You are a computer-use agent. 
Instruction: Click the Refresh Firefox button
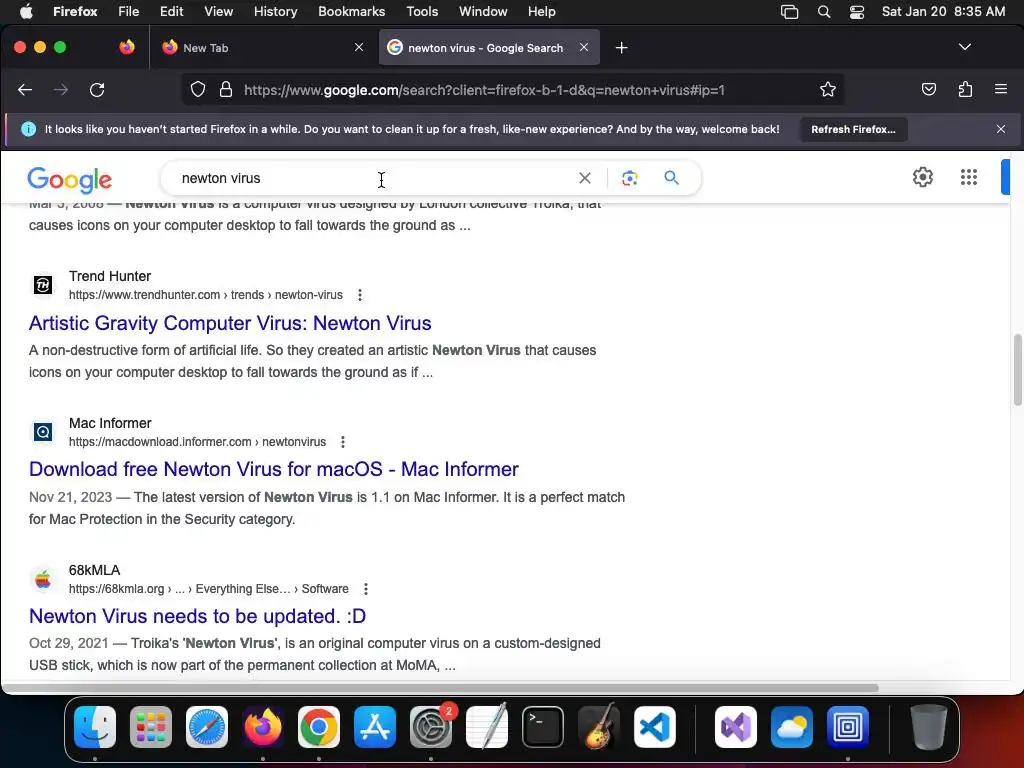click(x=853, y=129)
